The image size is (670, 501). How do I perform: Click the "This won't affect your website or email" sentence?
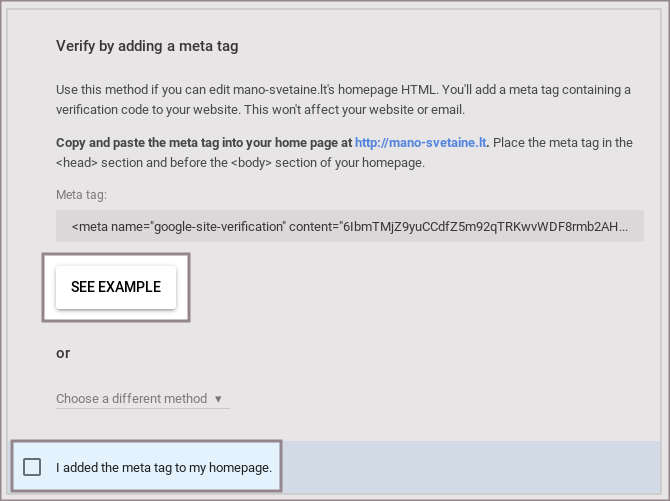pyautogui.click(x=340, y=109)
